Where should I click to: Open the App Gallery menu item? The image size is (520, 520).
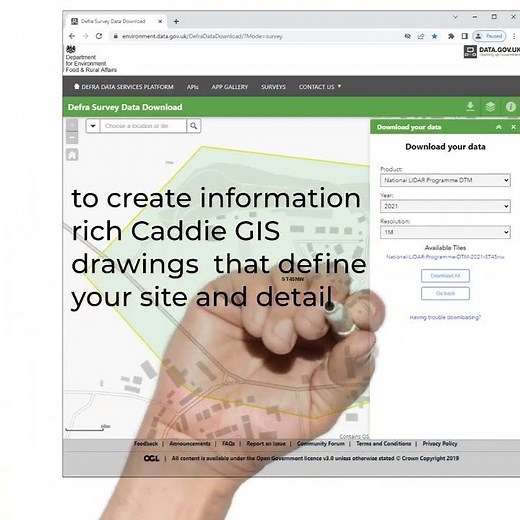tap(230, 87)
